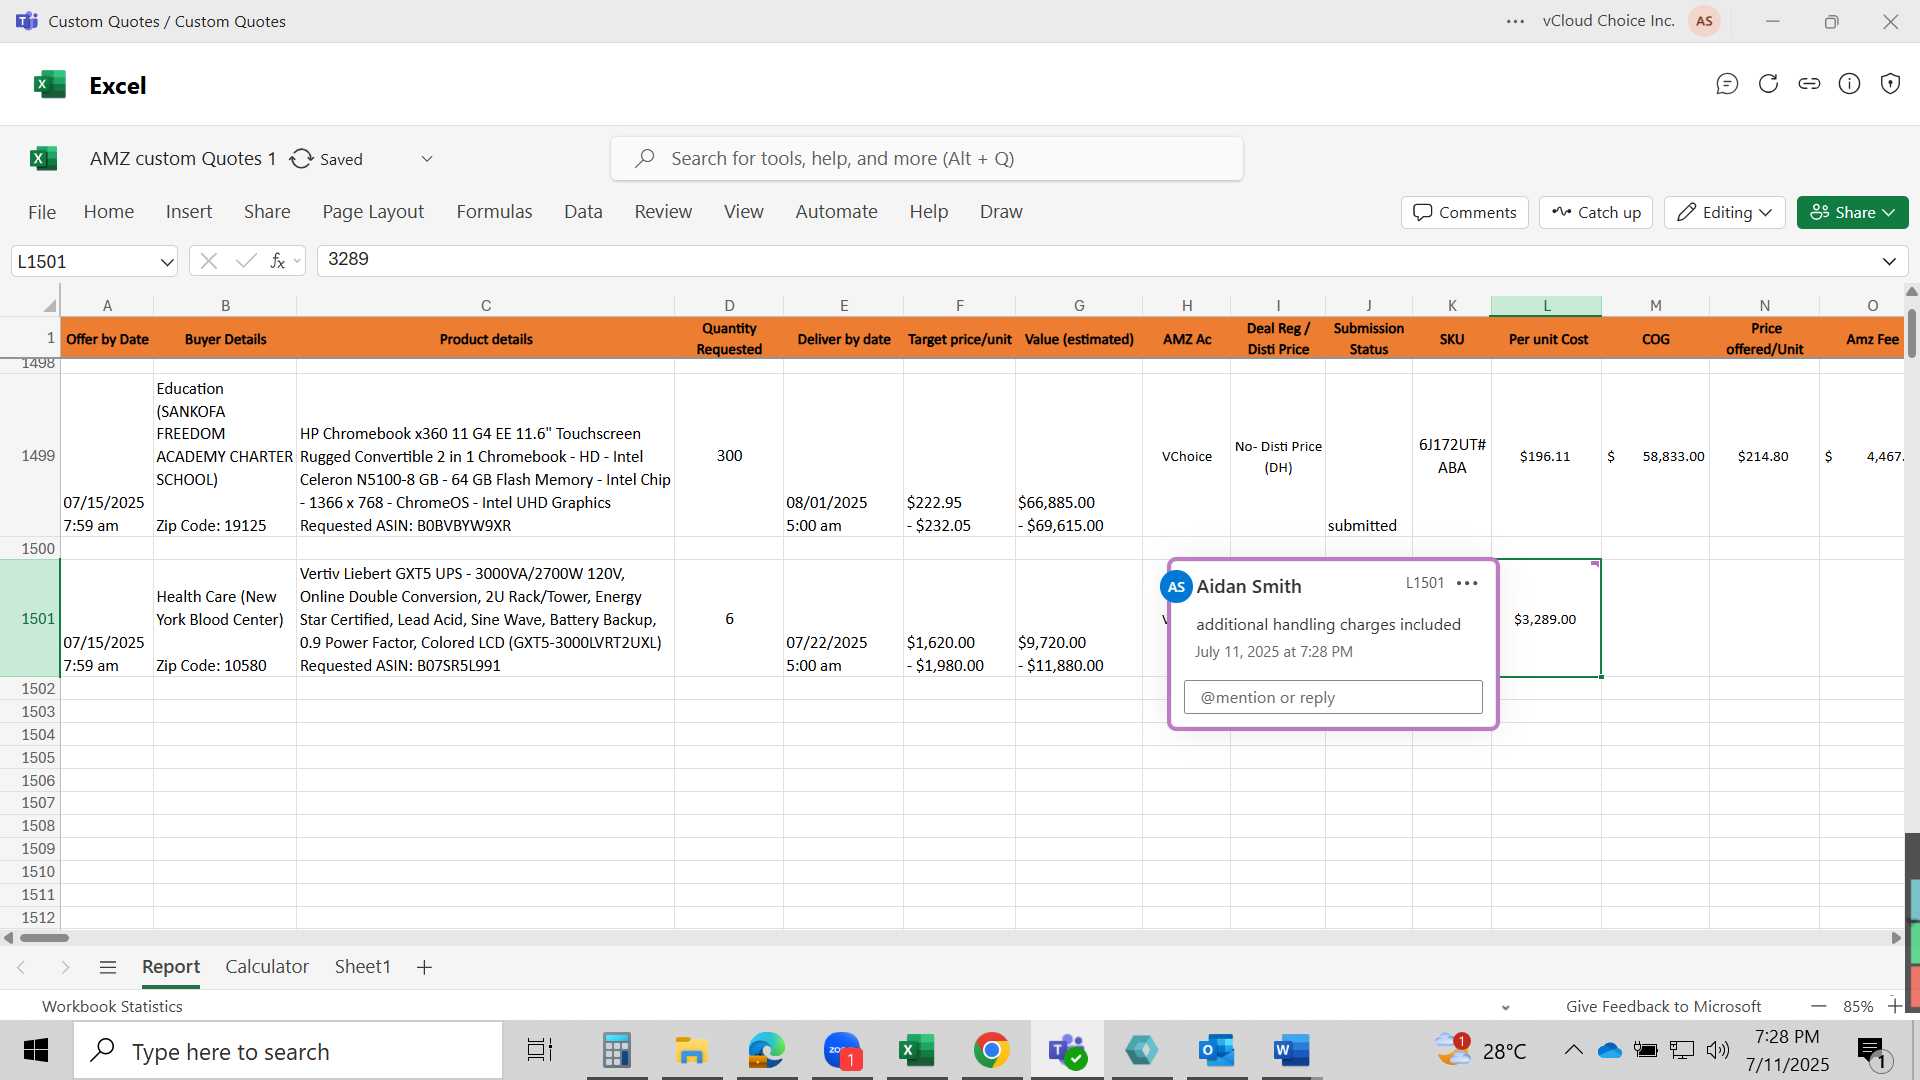Viewport: 1920px width, 1080px height.
Task: Click the Catch up button
Action: click(1596, 212)
